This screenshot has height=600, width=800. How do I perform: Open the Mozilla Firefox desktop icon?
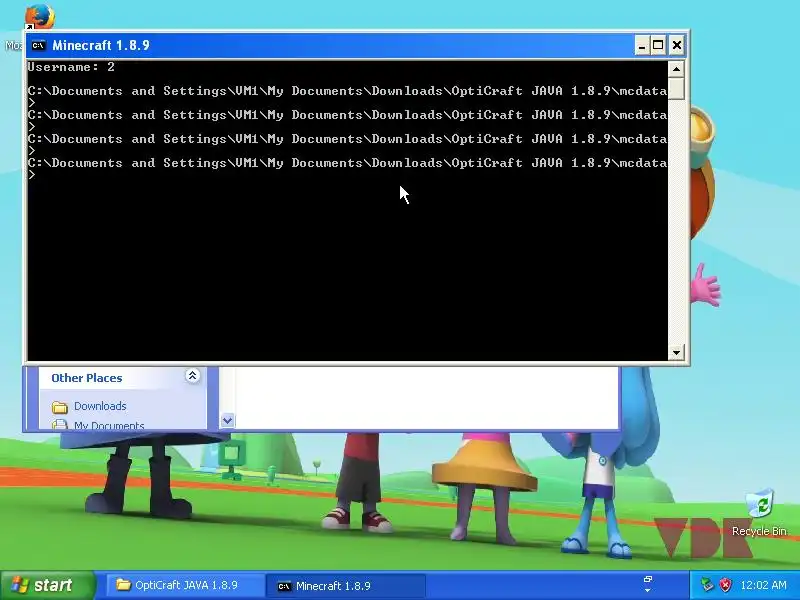pos(39,17)
